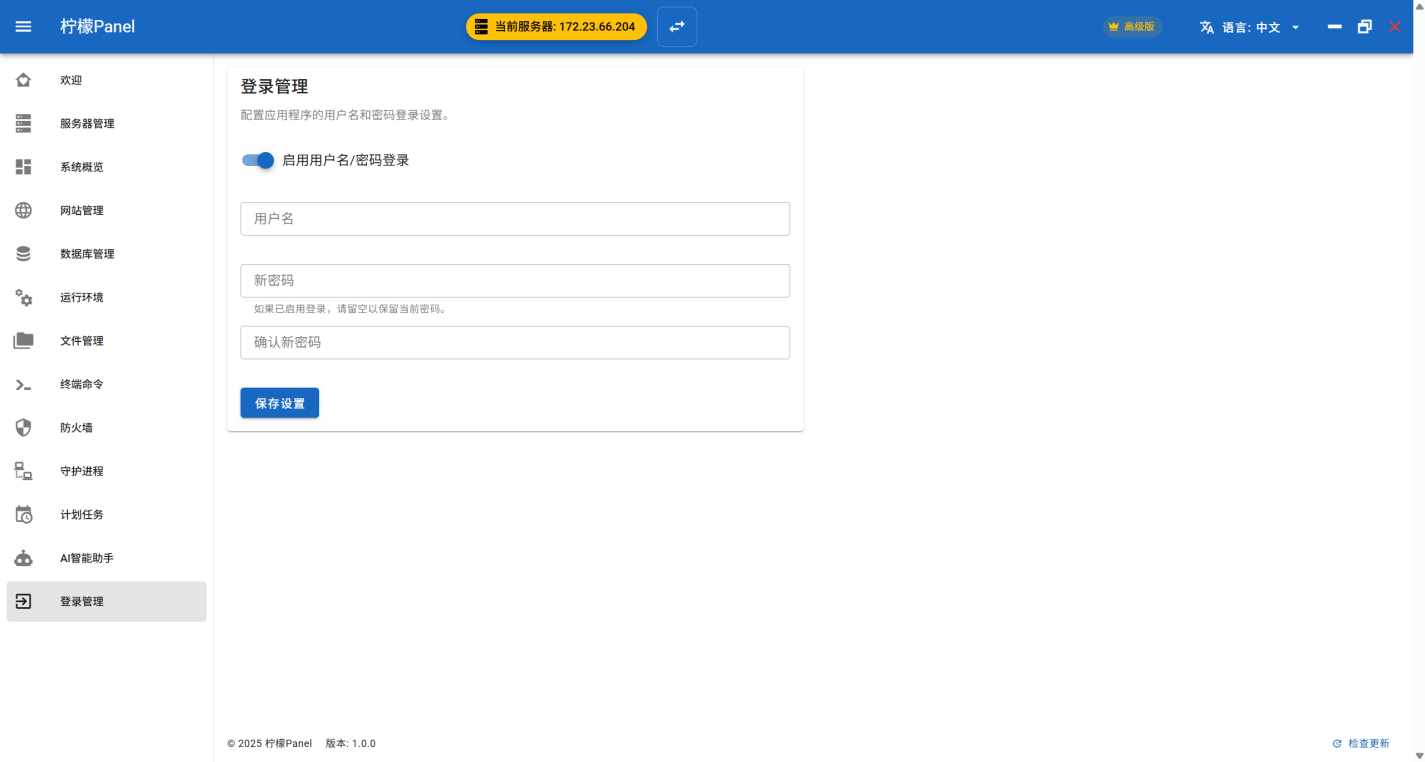Click the robot icon for AI智能助手
The height and width of the screenshot is (762, 1425).
23,558
